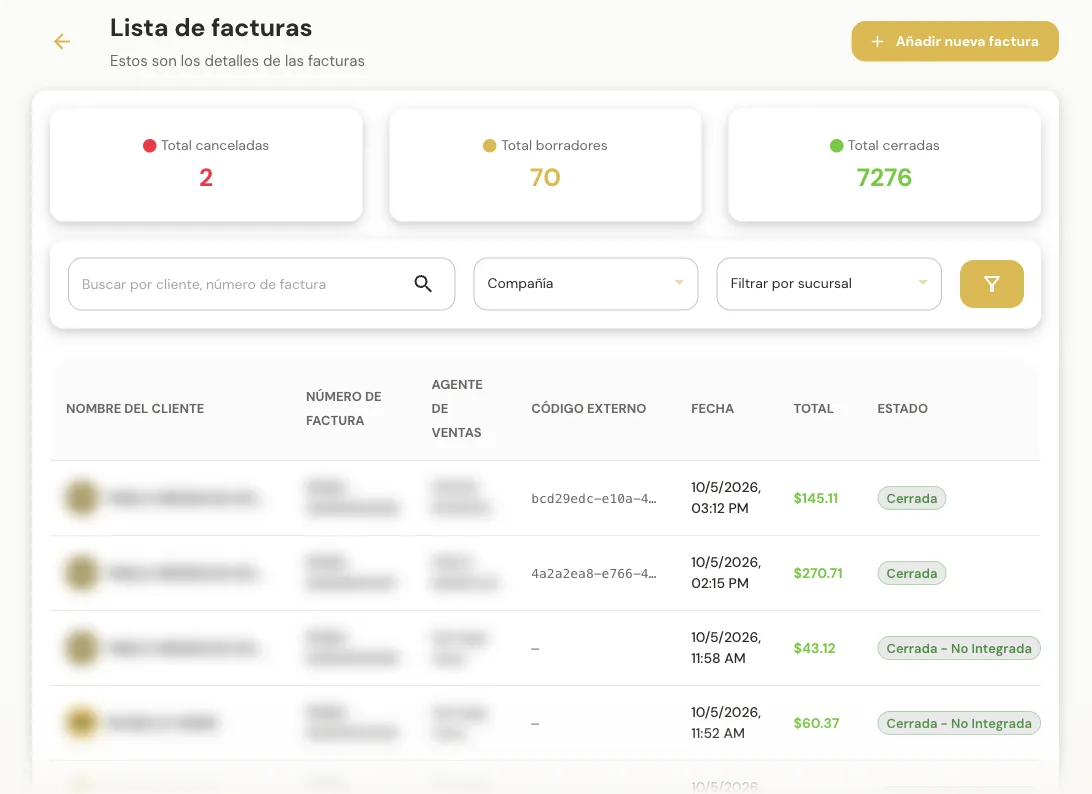The height and width of the screenshot is (794, 1092).
Task: Click the Cerrada badge for the $145.11 invoice
Action: 912,499
